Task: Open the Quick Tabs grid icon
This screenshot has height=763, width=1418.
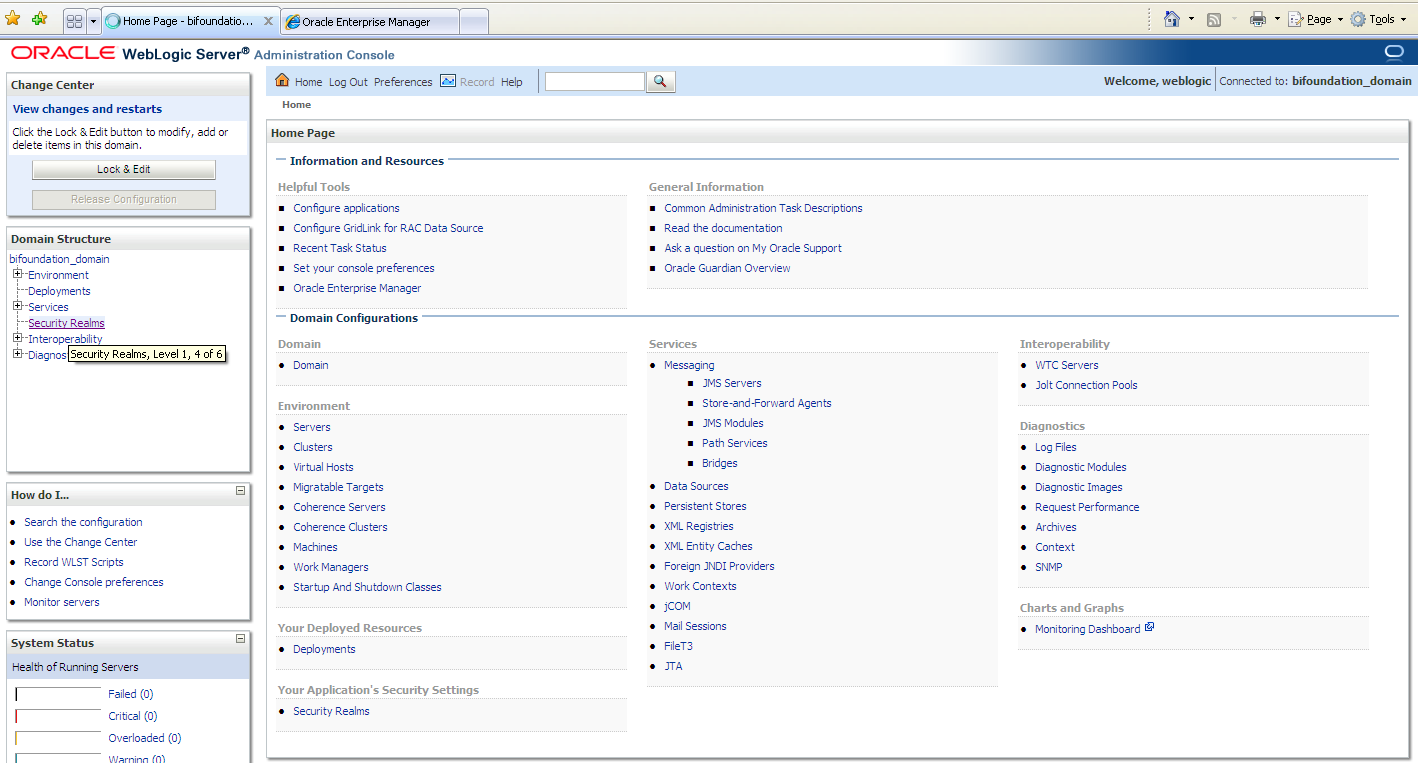Action: point(74,20)
